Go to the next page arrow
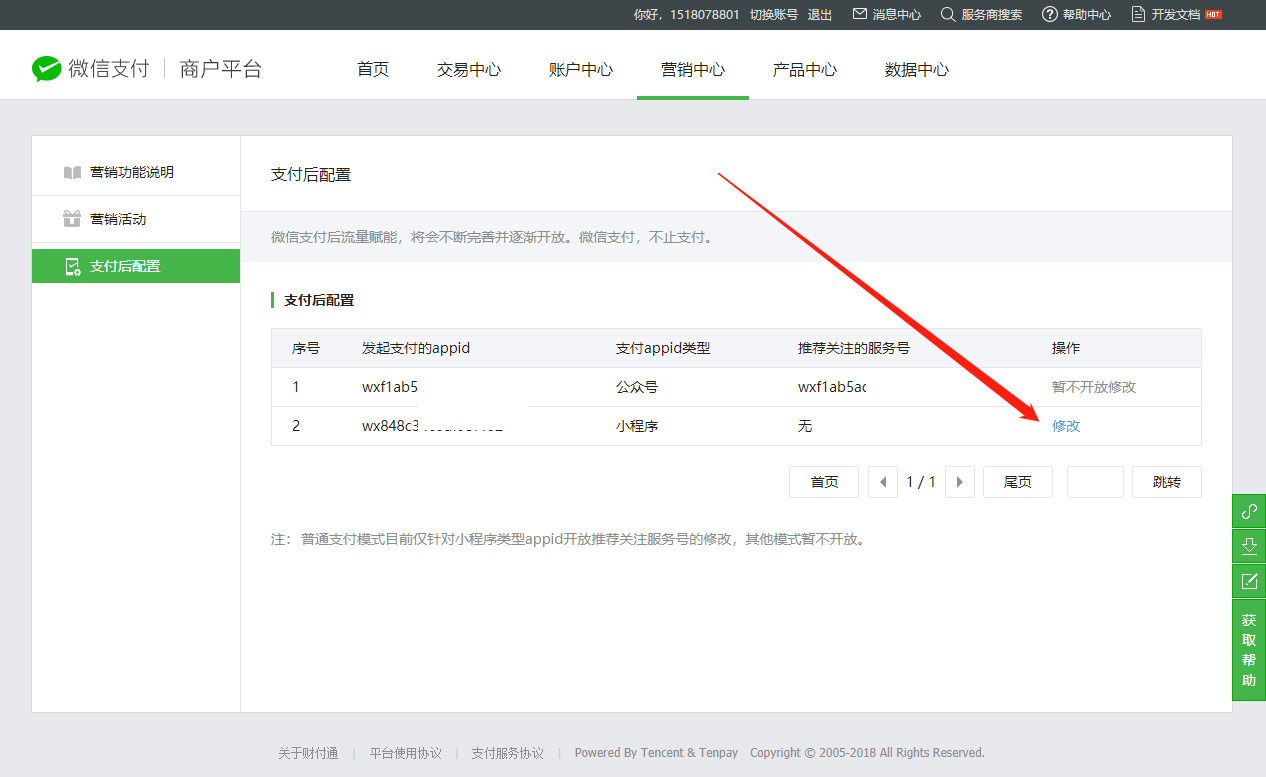Image resolution: width=1266 pixels, height=777 pixels. tap(960, 482)
